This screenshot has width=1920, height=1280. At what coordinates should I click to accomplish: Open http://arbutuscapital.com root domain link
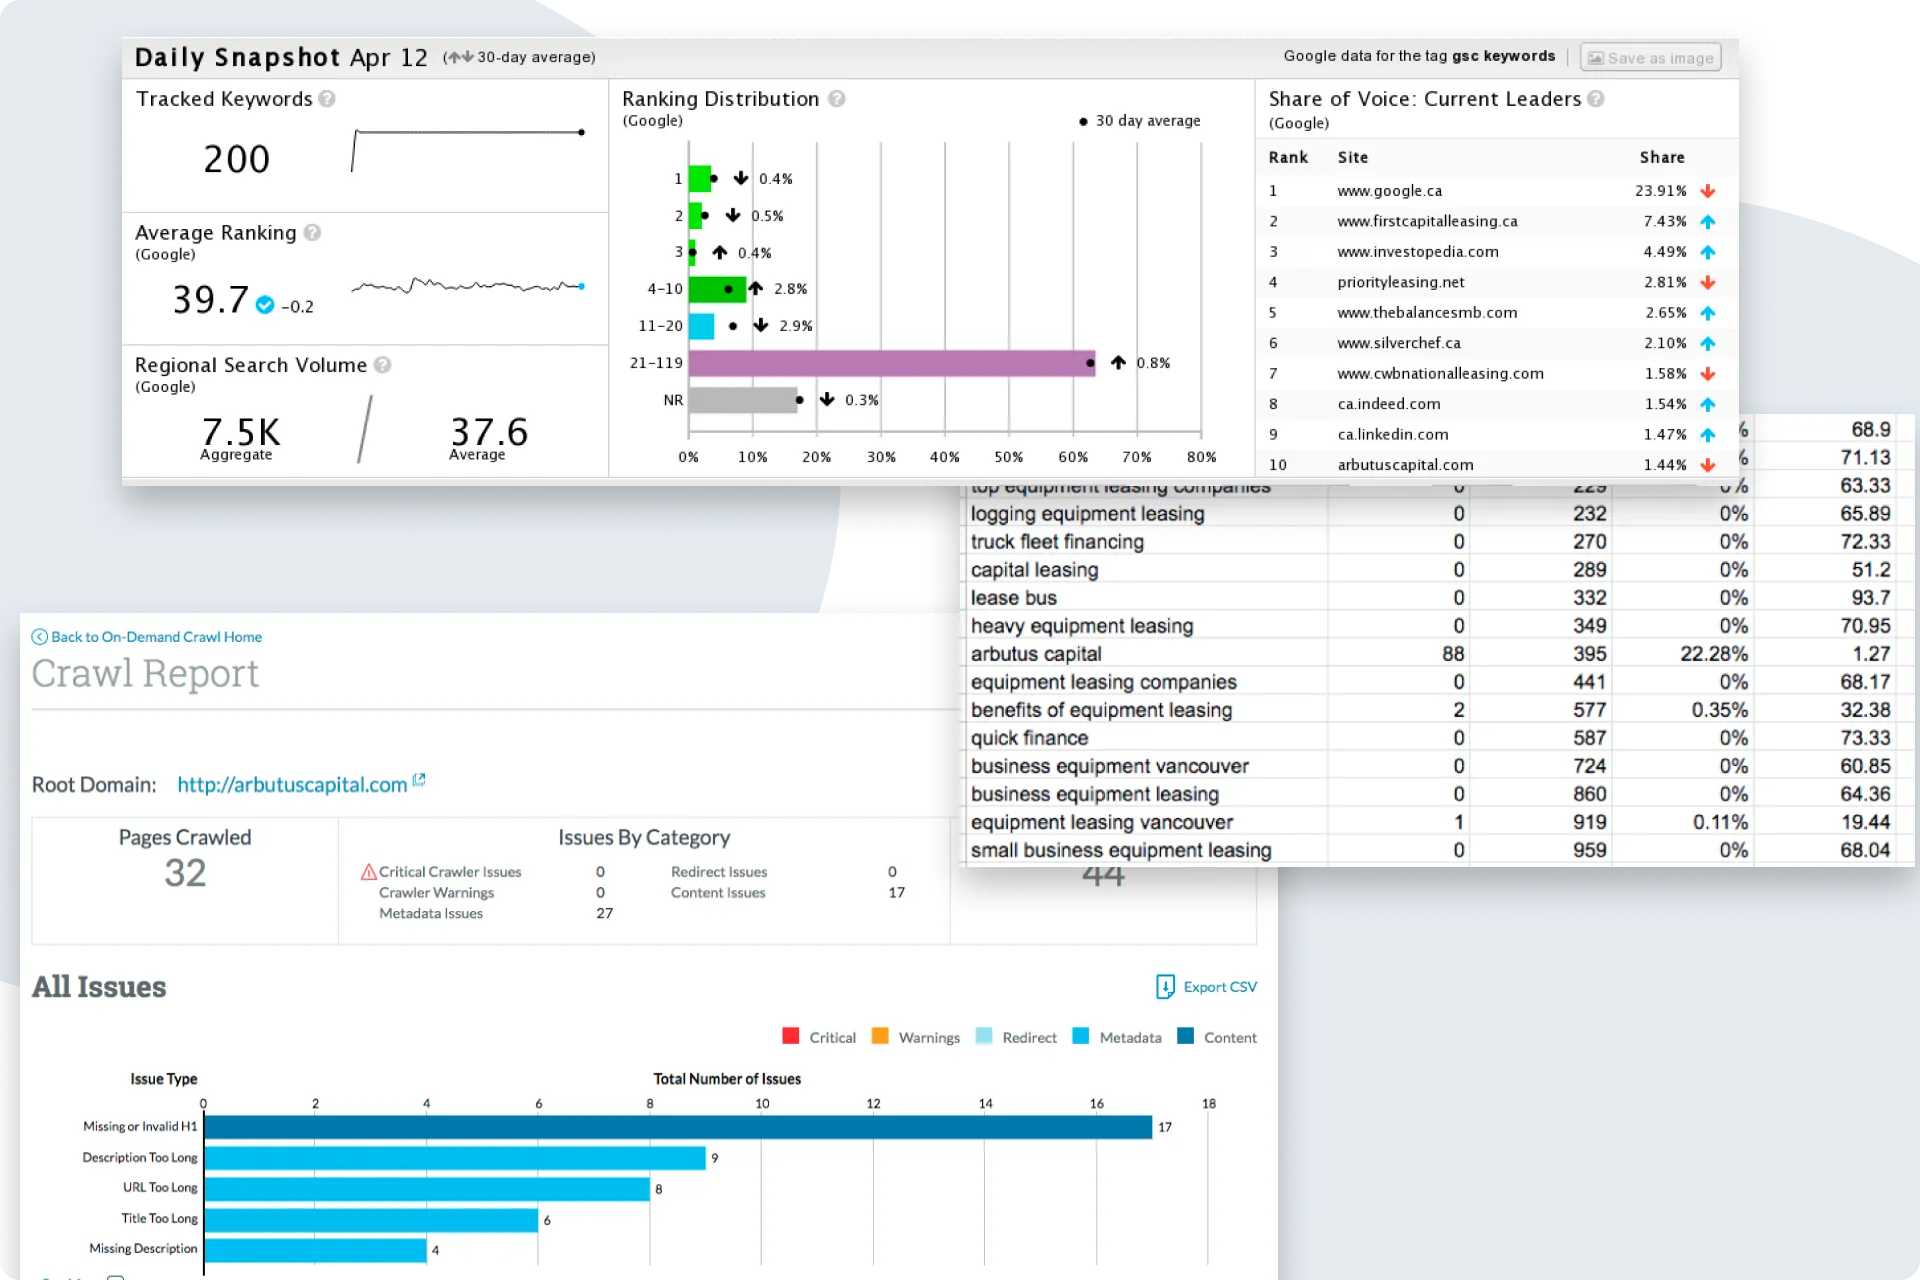point(292,785)
